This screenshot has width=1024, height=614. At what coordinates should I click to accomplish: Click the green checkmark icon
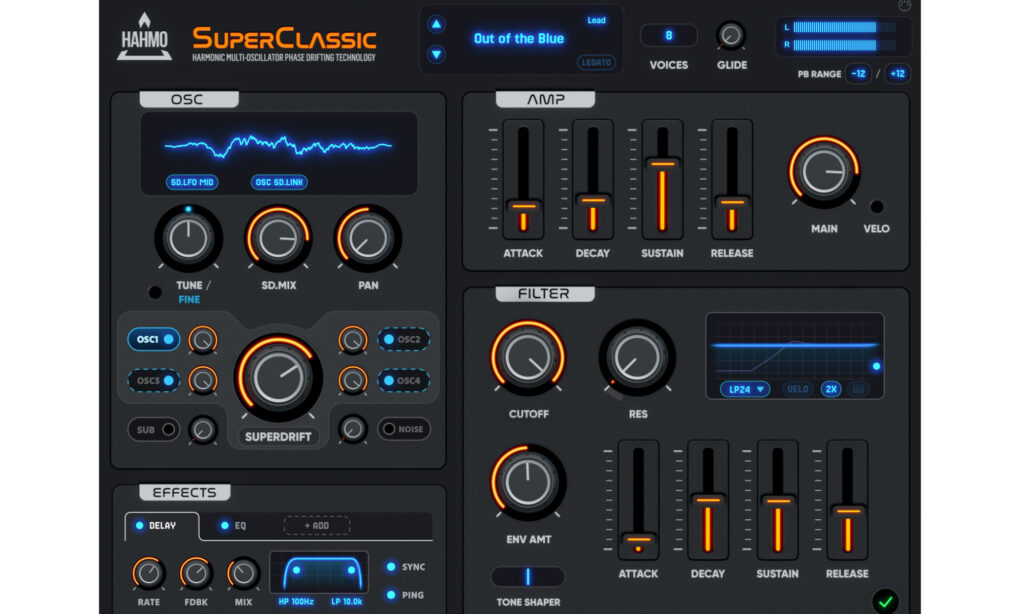point(885,601)
